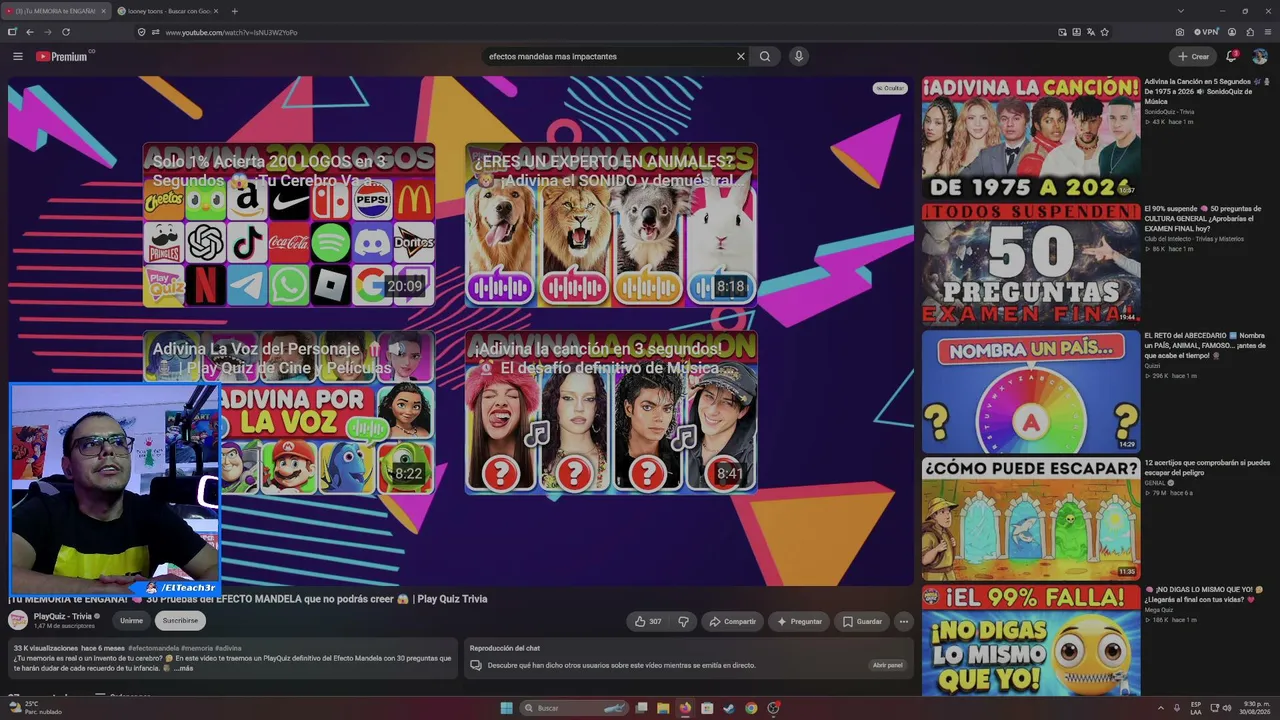This screenshot has height=720, width=1280.
Task: Open more actions three-dot menu
Action: pyautogui.click(x=903, y=621)
